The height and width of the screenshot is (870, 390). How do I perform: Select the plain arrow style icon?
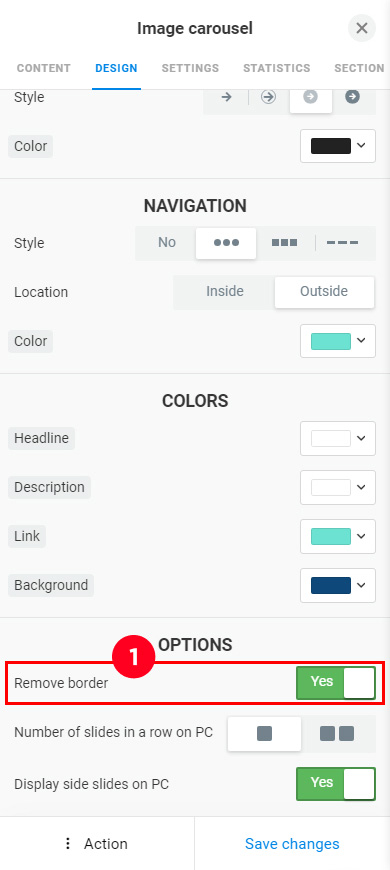(x=226, y=97)
